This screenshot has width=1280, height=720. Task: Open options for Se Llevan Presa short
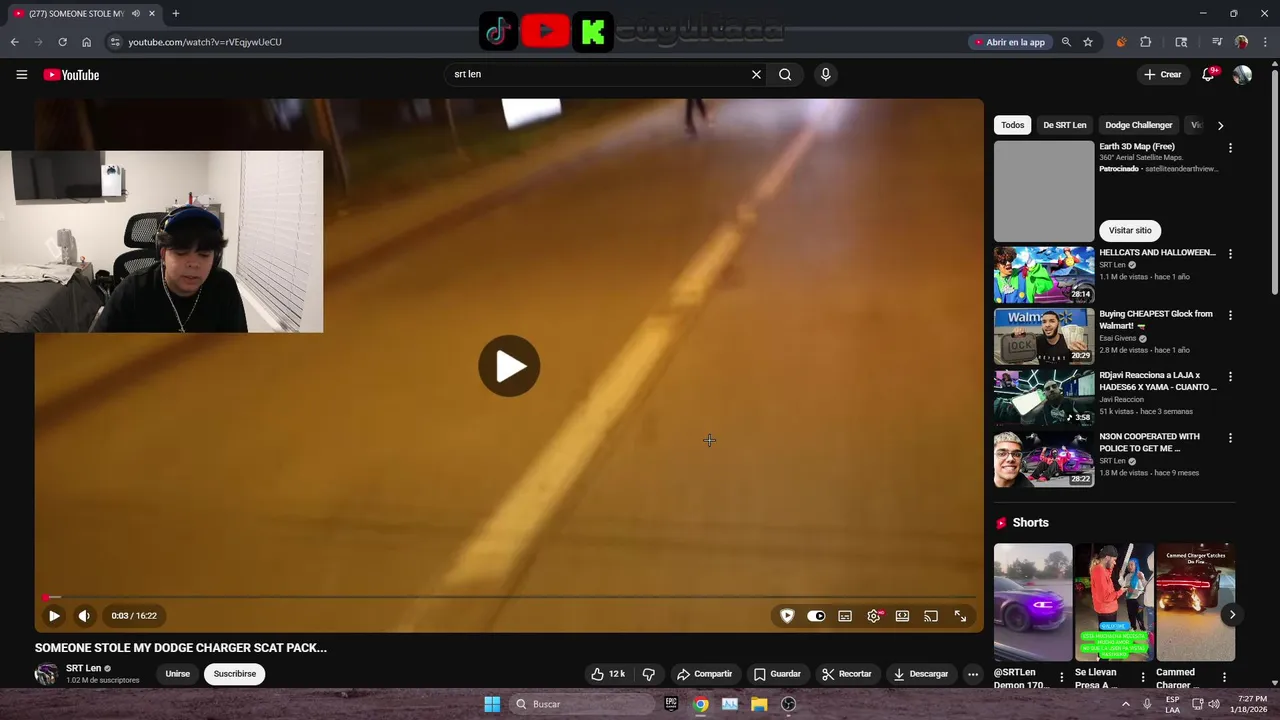1143,677
